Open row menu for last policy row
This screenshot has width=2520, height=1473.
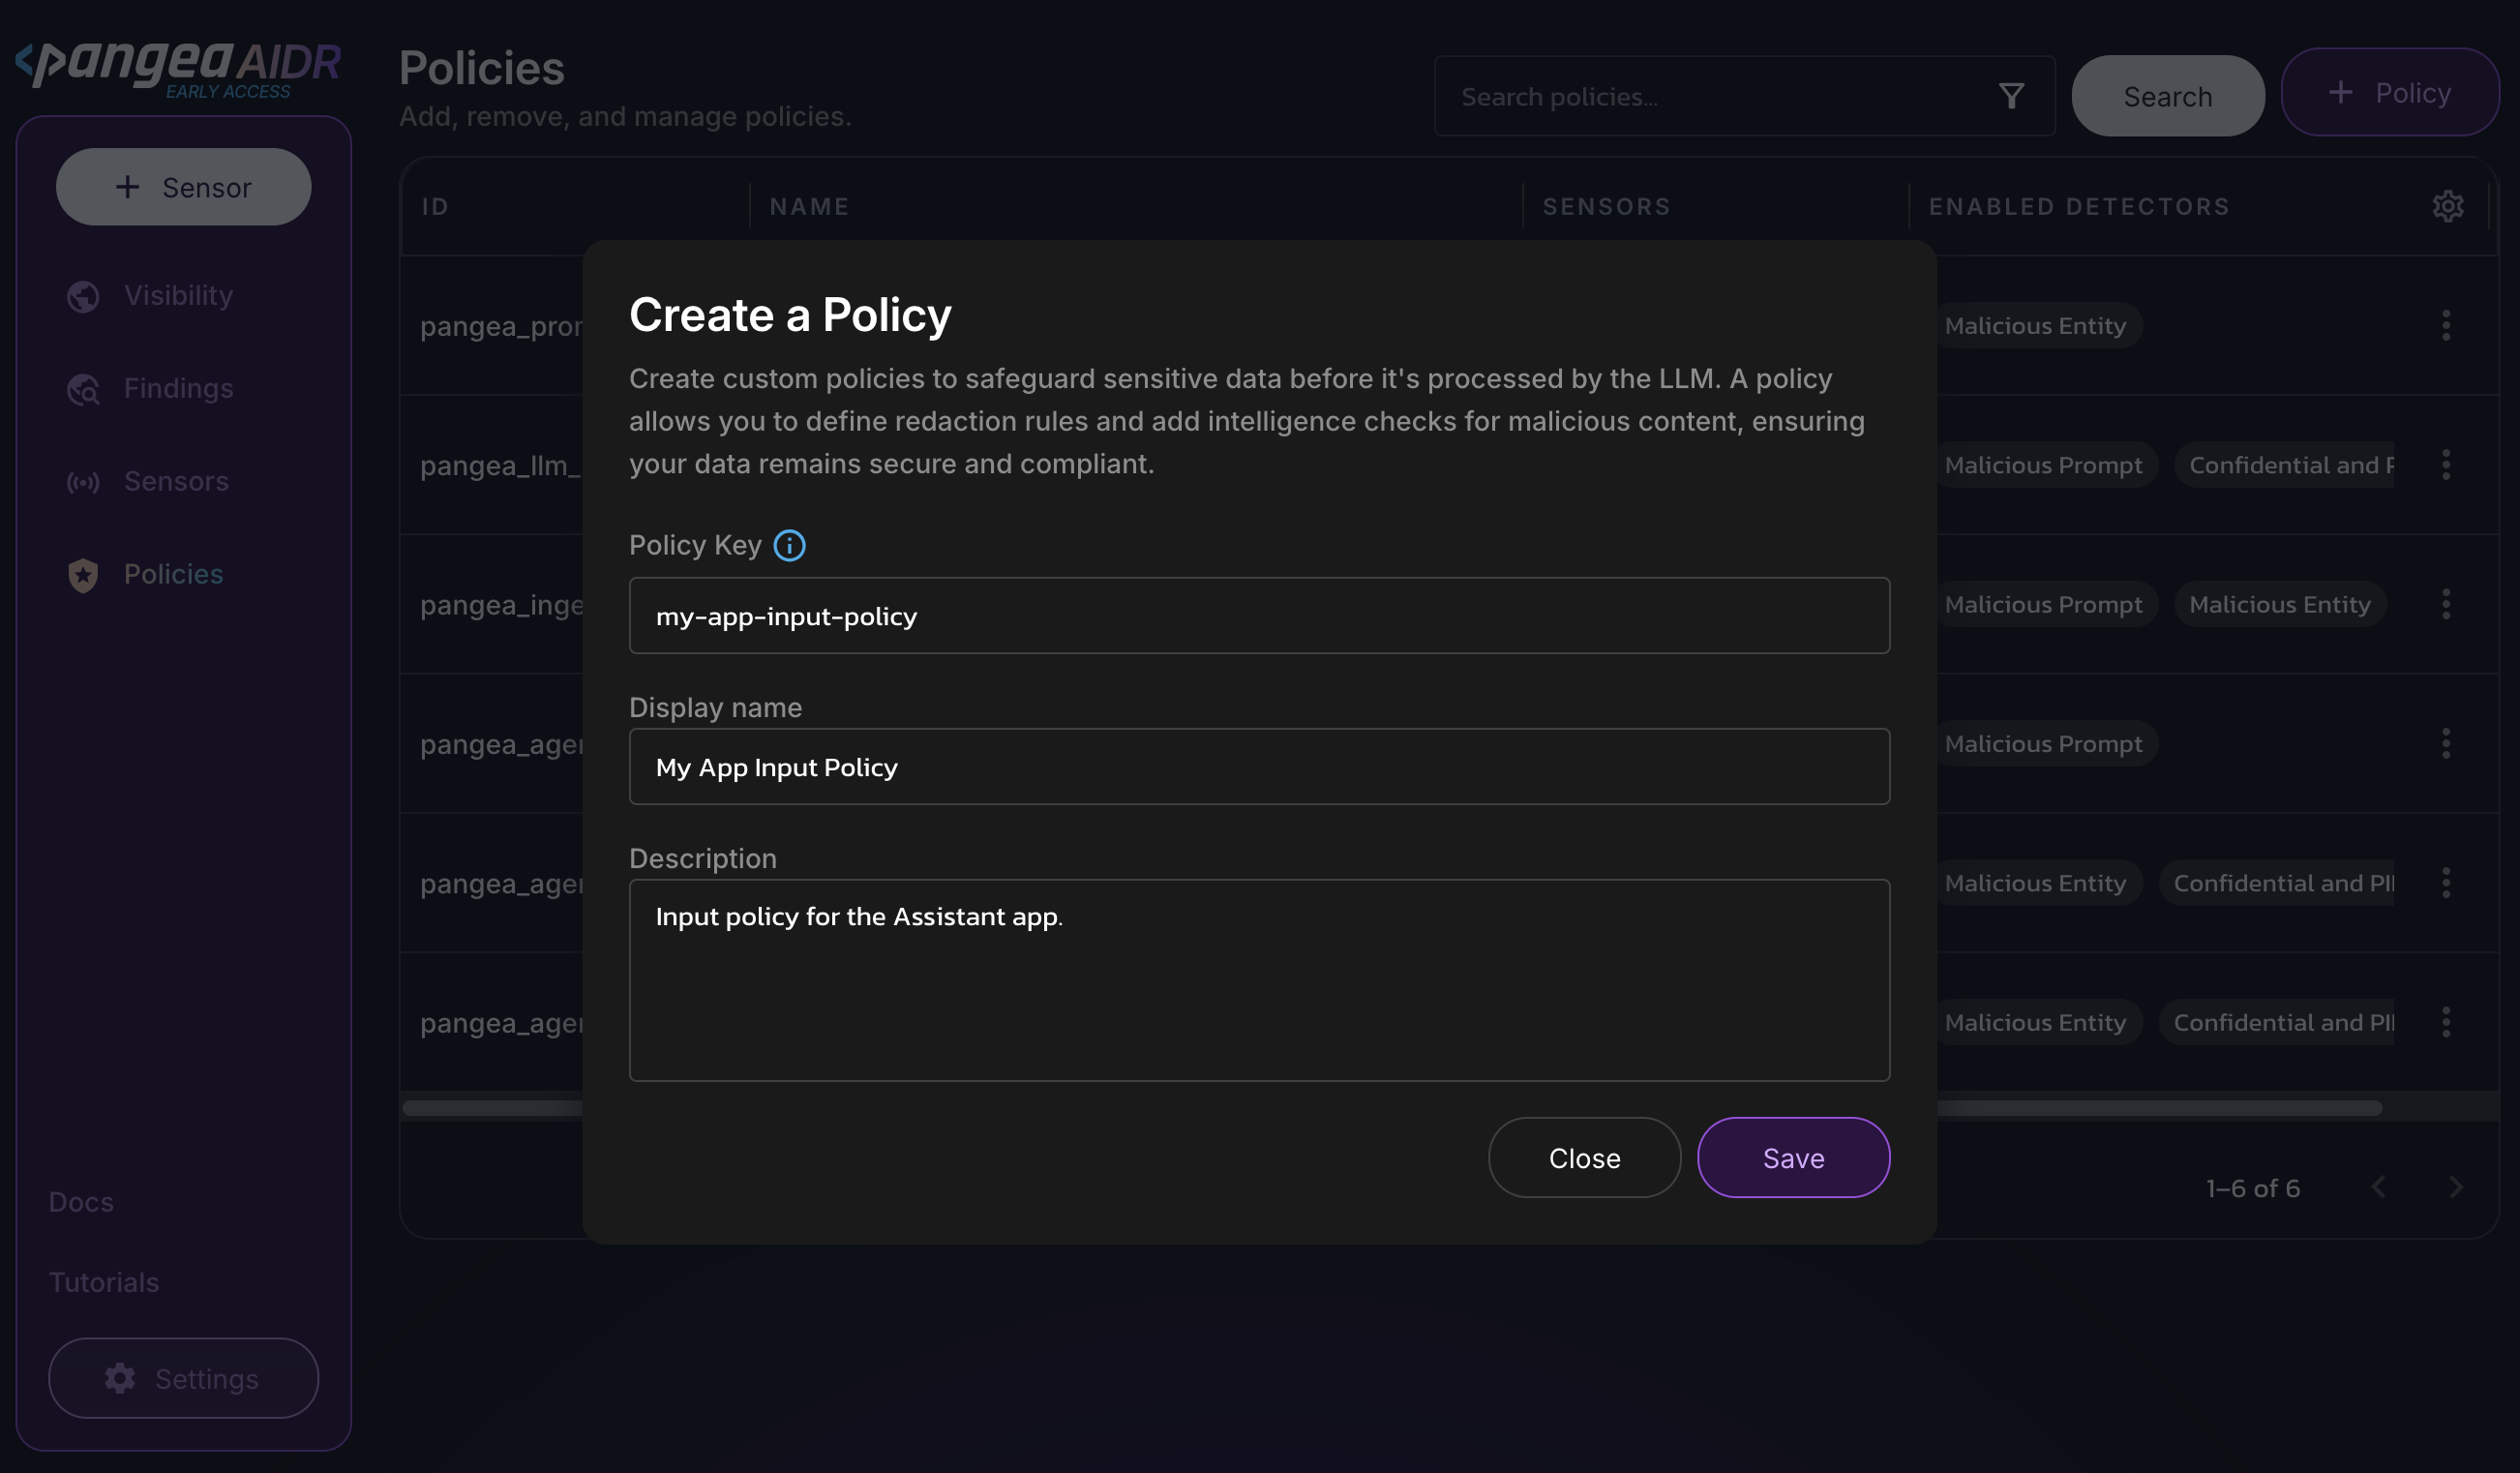[2446, 1022]
